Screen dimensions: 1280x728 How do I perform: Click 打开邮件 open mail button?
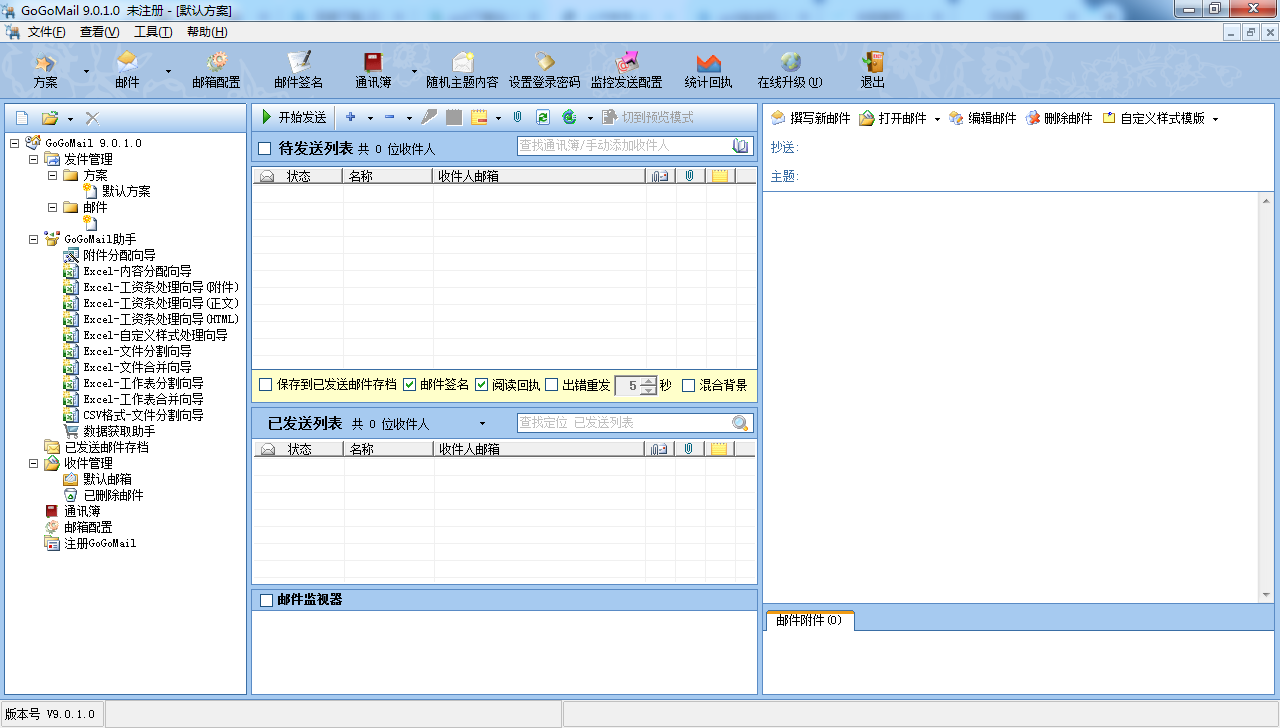coord(892,118)
